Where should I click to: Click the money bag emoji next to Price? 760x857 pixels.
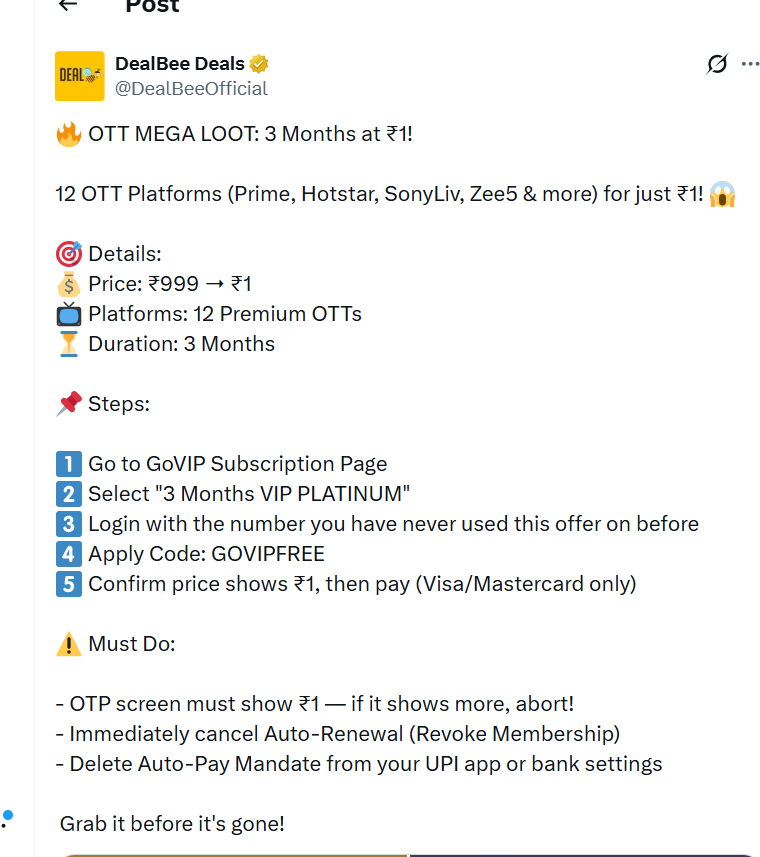pyautogui.click(x=67, y=283)
